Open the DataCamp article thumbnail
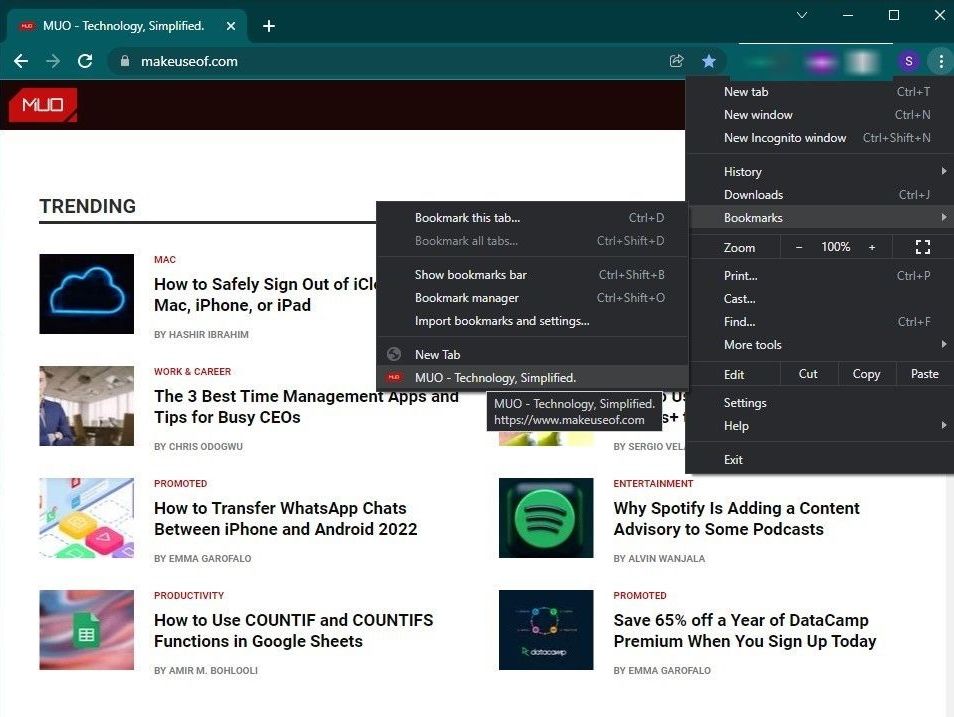The image size is (954, 717). click(546, 629)
